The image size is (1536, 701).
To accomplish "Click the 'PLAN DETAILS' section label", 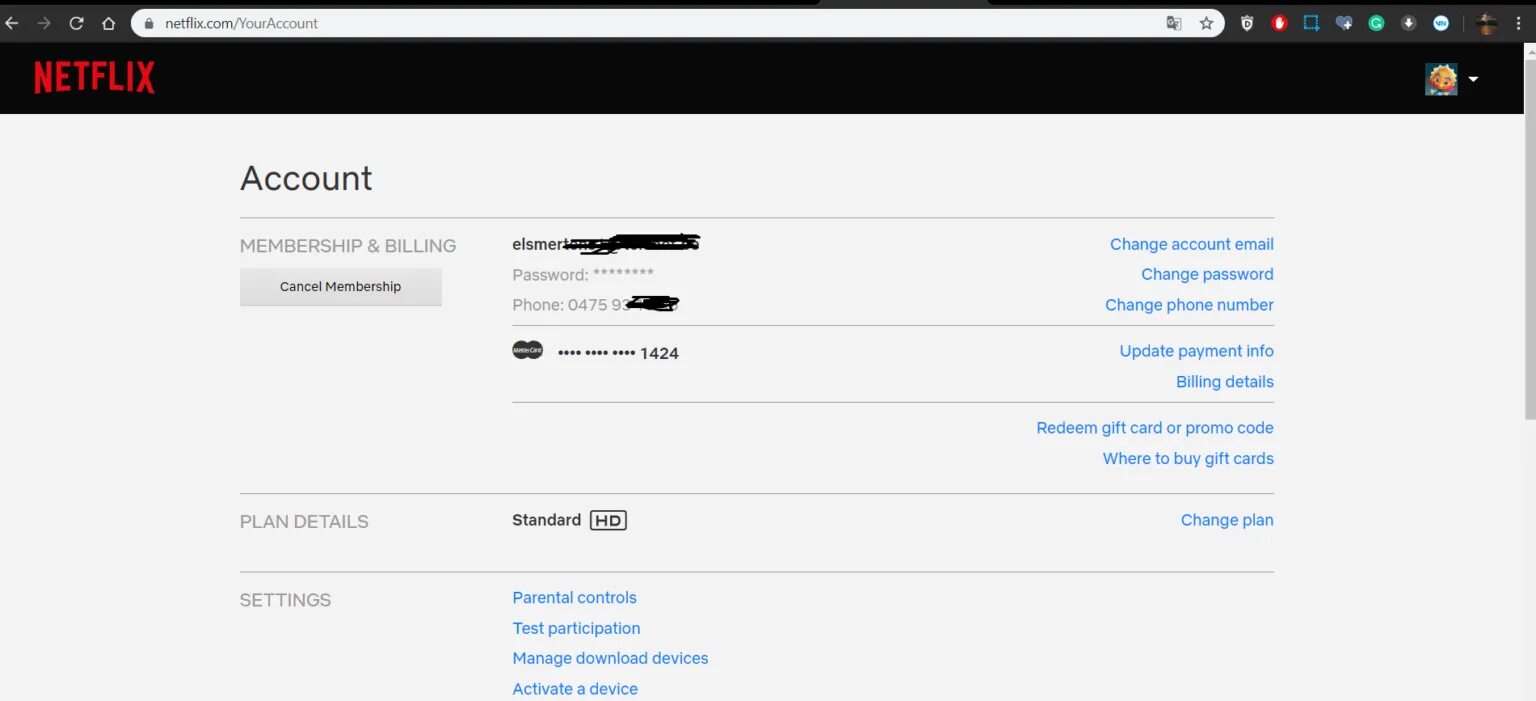I will click(x=304, y=522).
